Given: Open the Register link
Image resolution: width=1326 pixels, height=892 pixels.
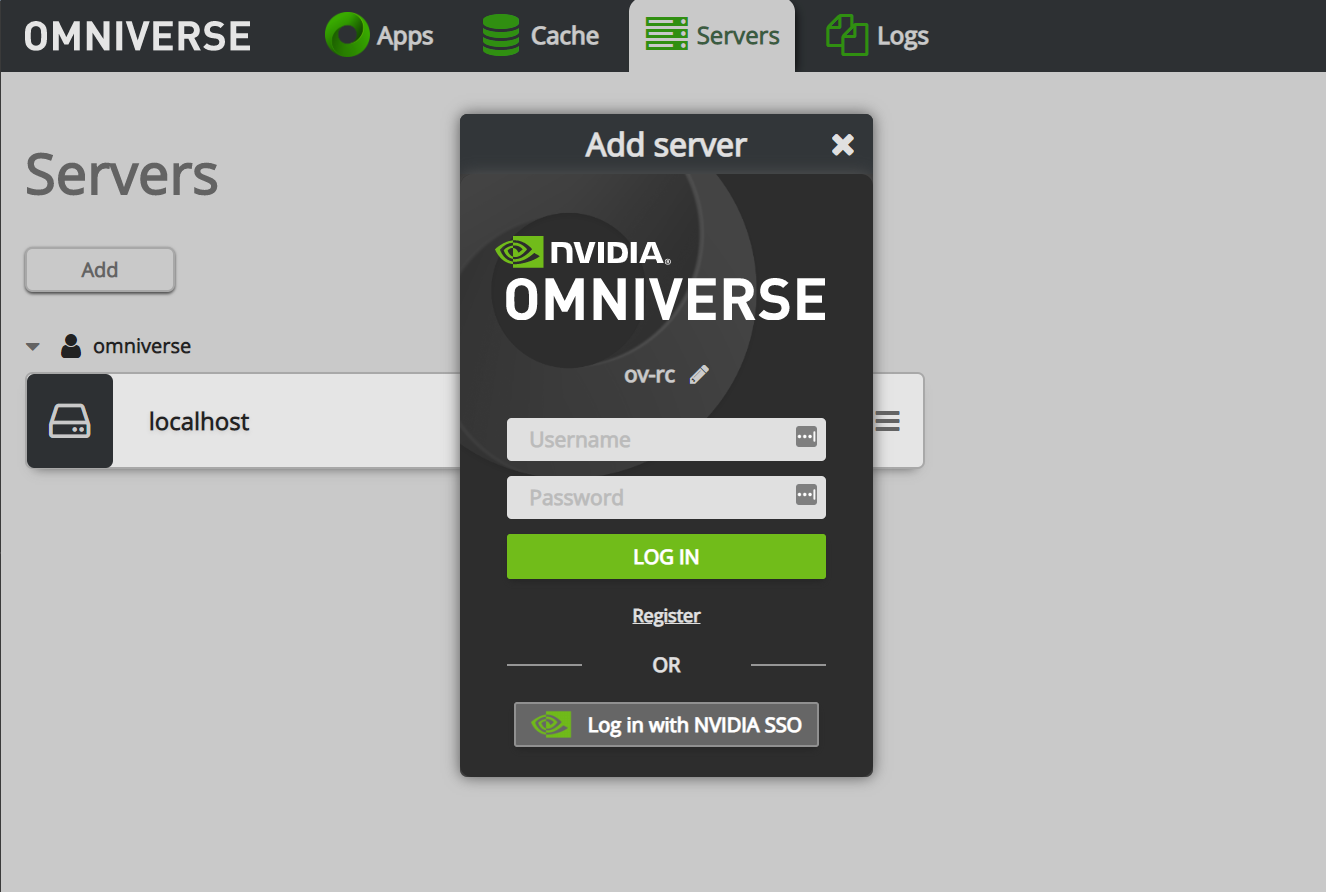Looking at the screenshot, I should pos(666,616).
